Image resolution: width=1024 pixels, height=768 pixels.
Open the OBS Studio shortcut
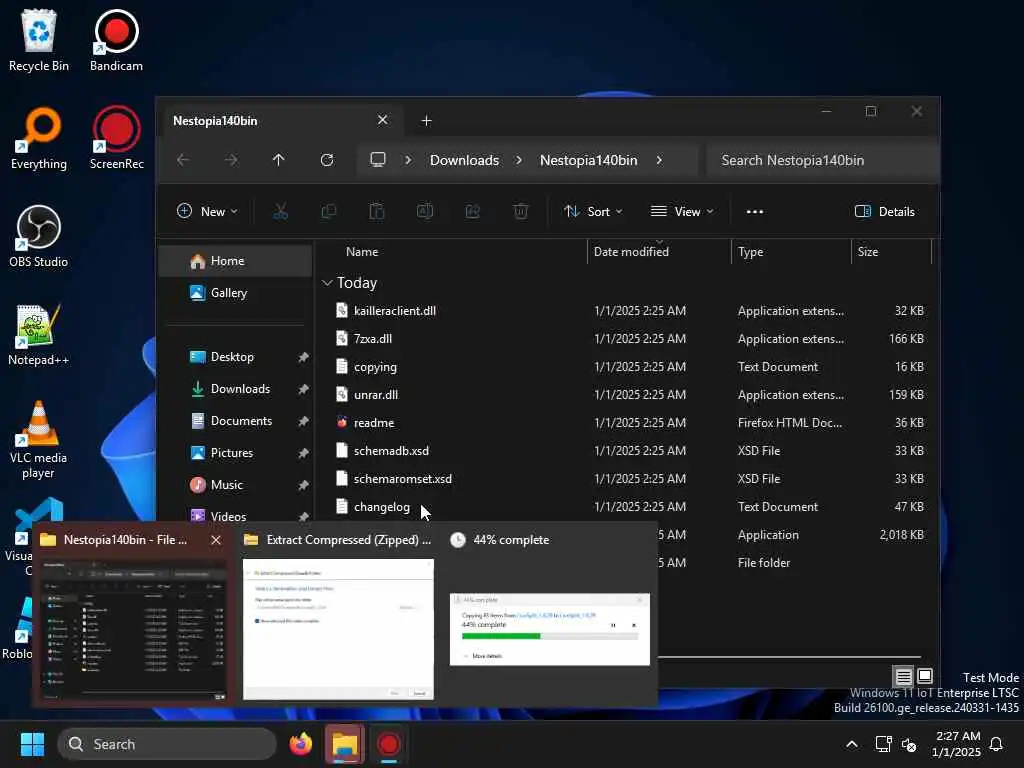click(39, 236)
